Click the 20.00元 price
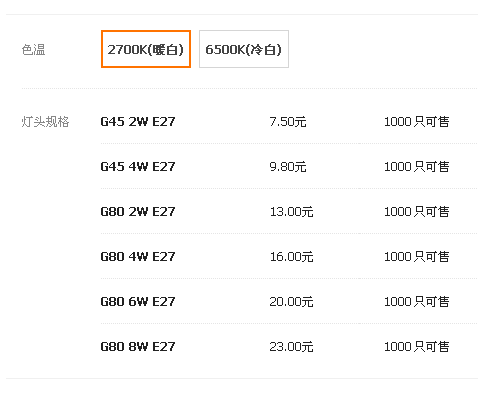 [x=291, y=302]
